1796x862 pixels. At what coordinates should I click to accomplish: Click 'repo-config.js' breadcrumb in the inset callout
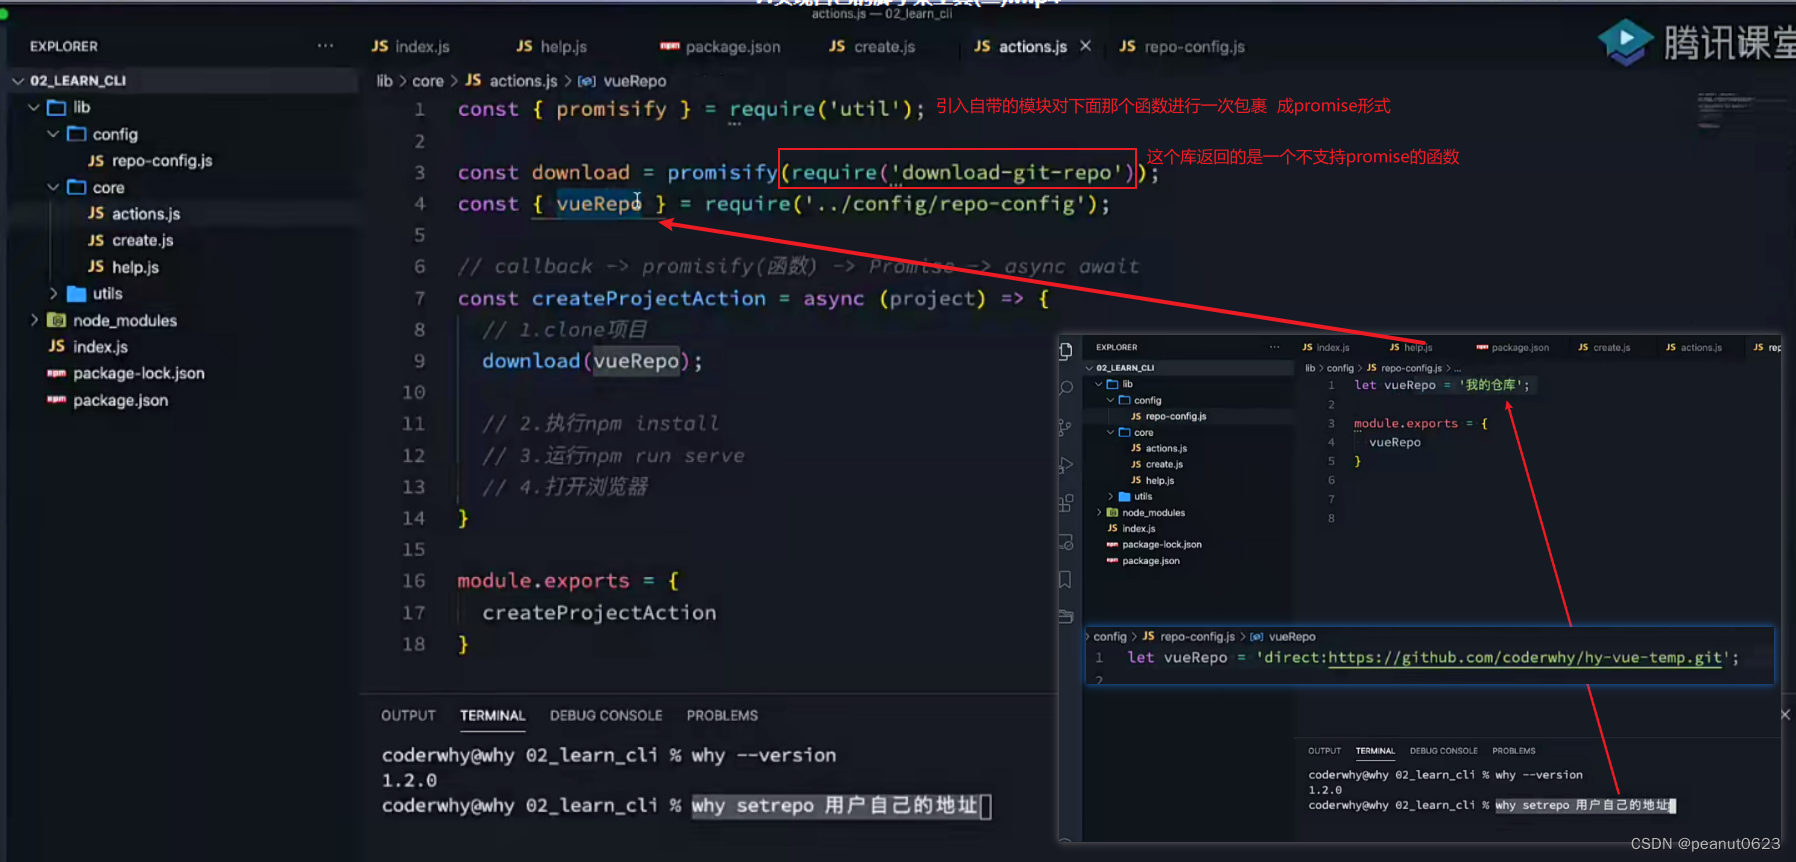[x=1197, y=636]
